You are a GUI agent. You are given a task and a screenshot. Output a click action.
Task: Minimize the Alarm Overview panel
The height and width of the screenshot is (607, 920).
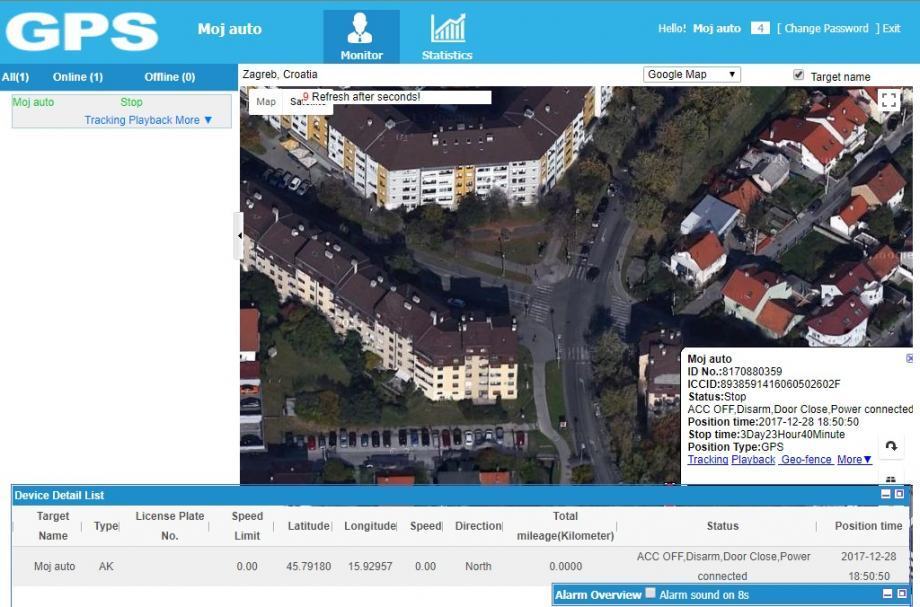point(887,594)
